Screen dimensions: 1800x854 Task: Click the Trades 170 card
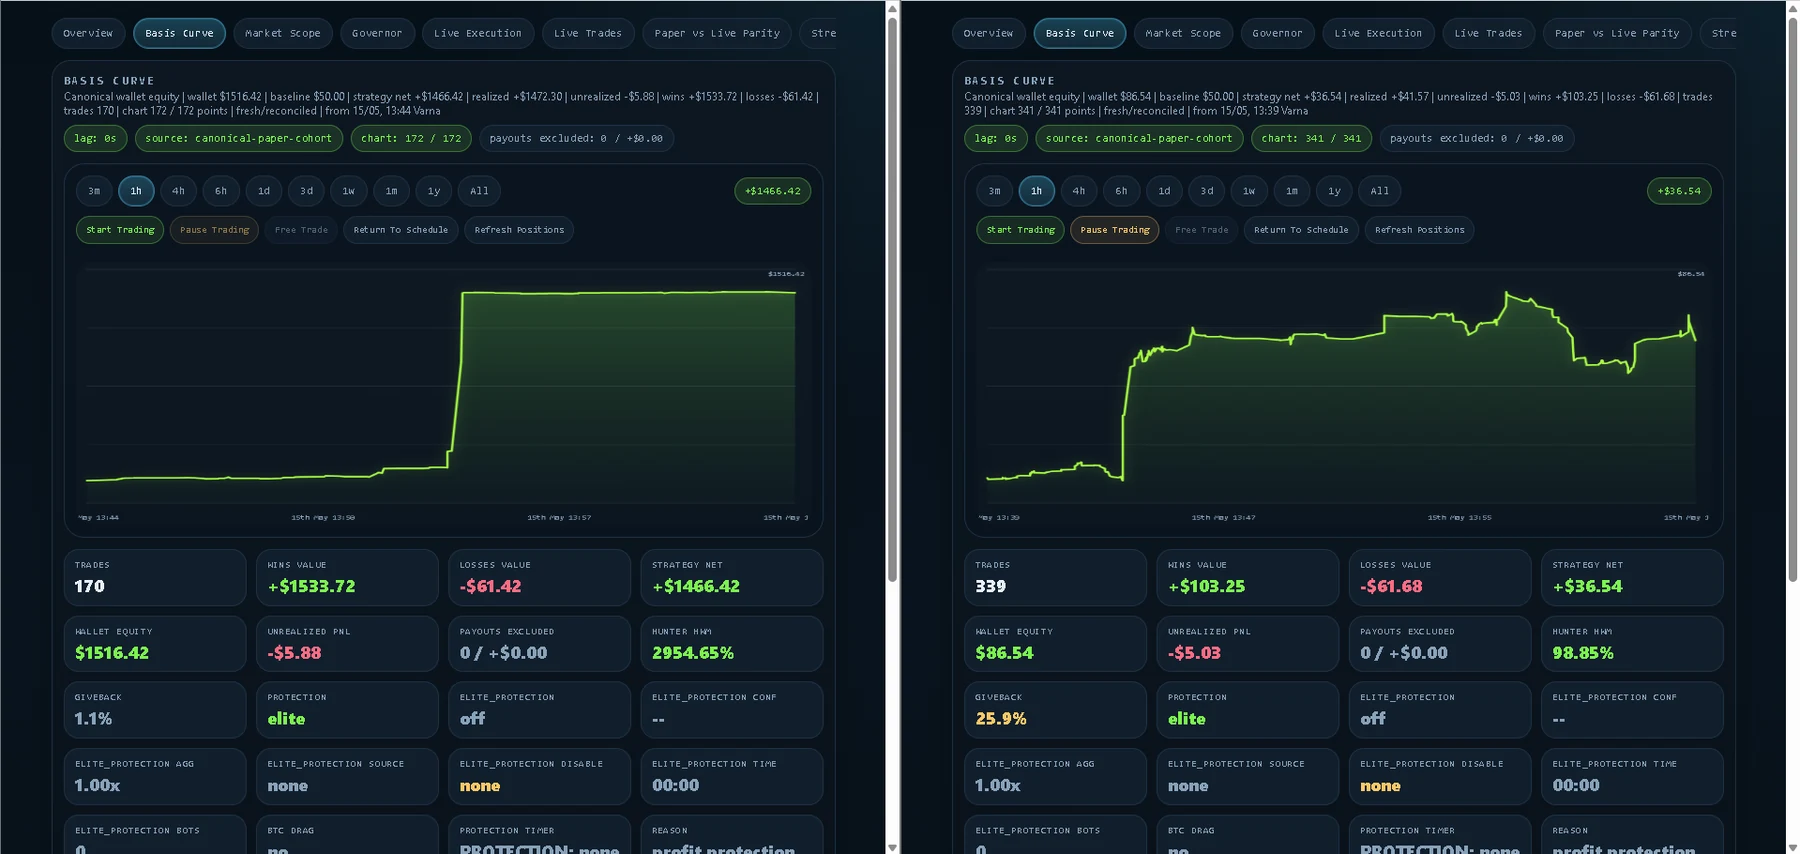pyautogui.click(x=155, y=577)
